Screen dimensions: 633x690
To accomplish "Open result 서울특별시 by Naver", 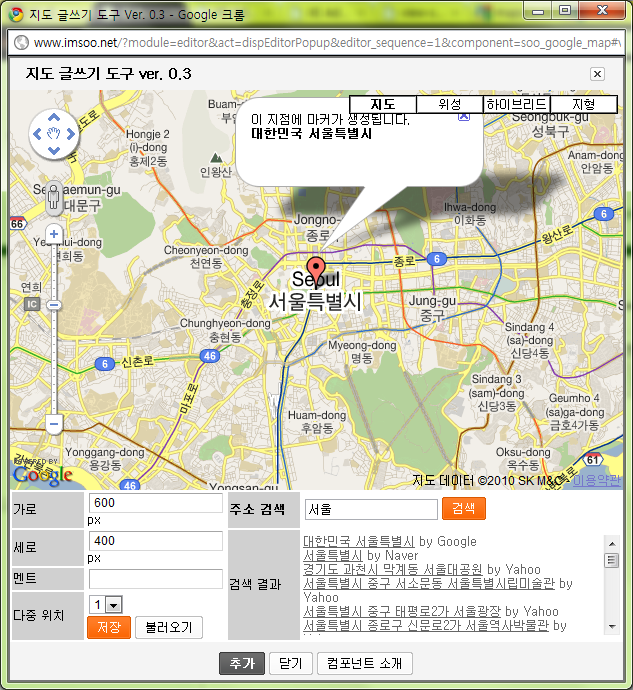I will pyautogui.click(x=333, y=555).
